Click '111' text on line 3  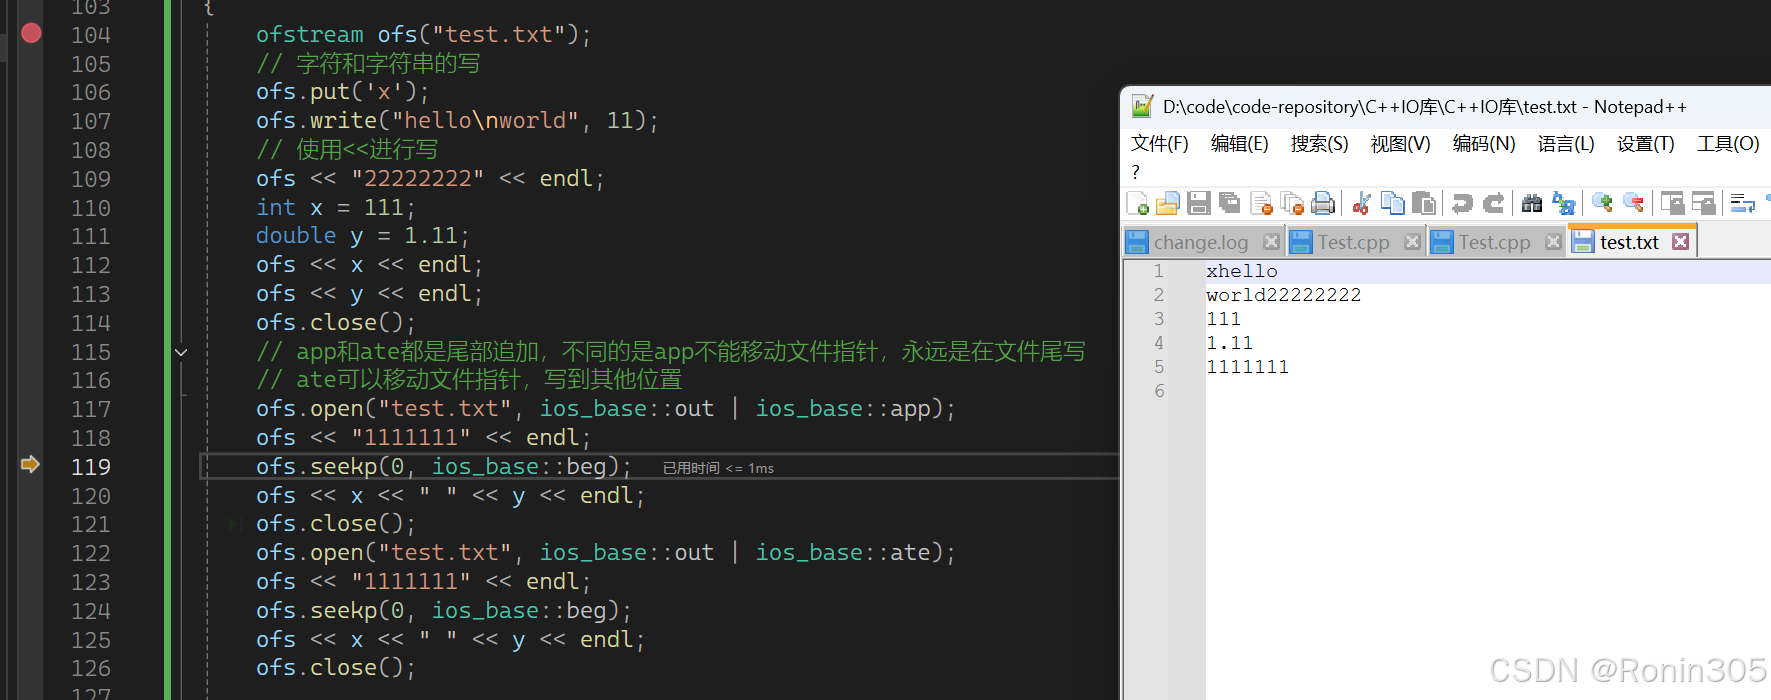pos(1223,319)
